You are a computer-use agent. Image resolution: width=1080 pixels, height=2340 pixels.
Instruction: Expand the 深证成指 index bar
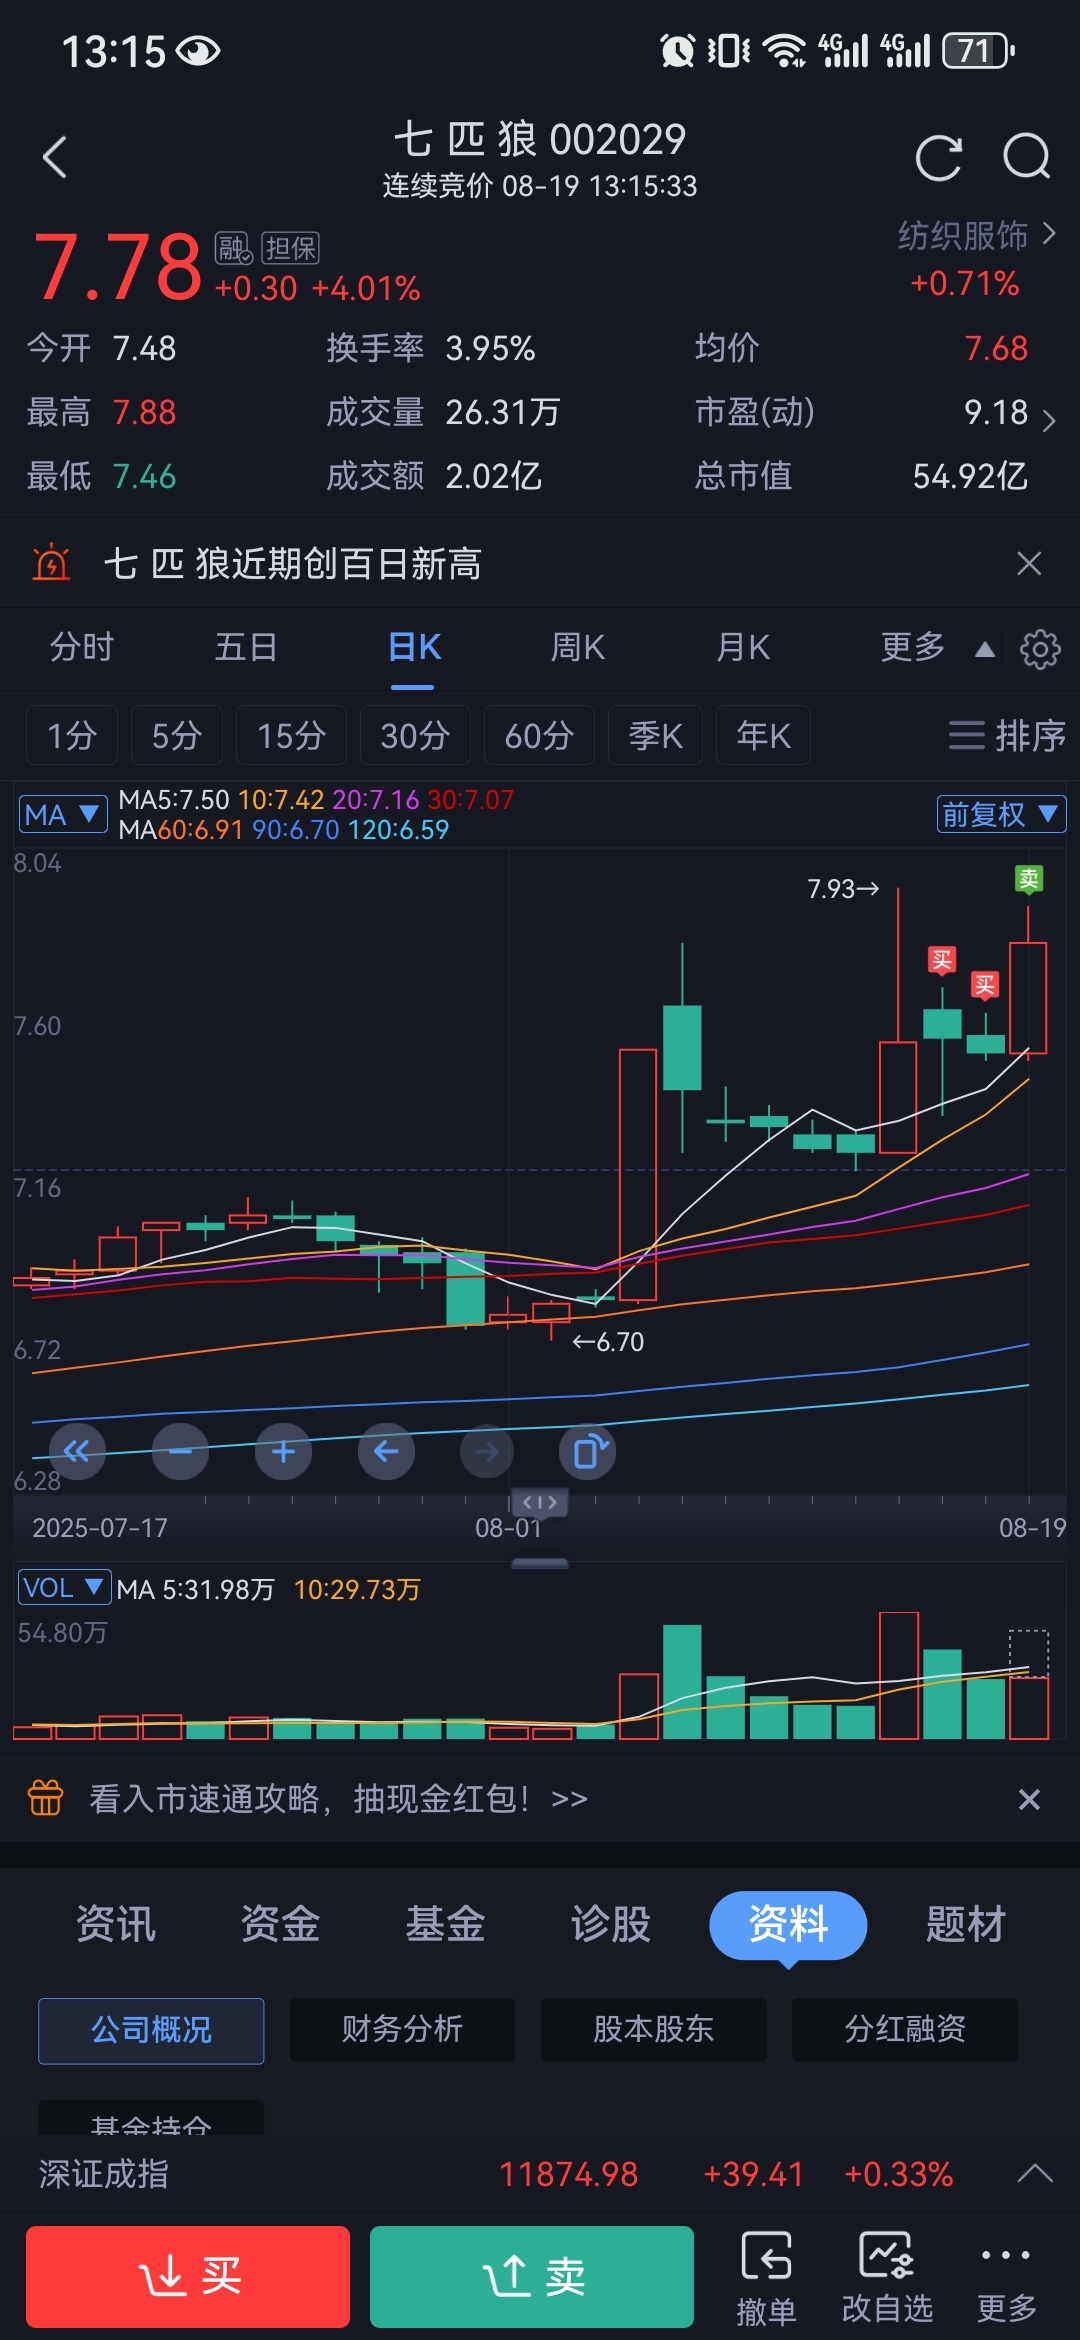(x=1035, y=2174)
